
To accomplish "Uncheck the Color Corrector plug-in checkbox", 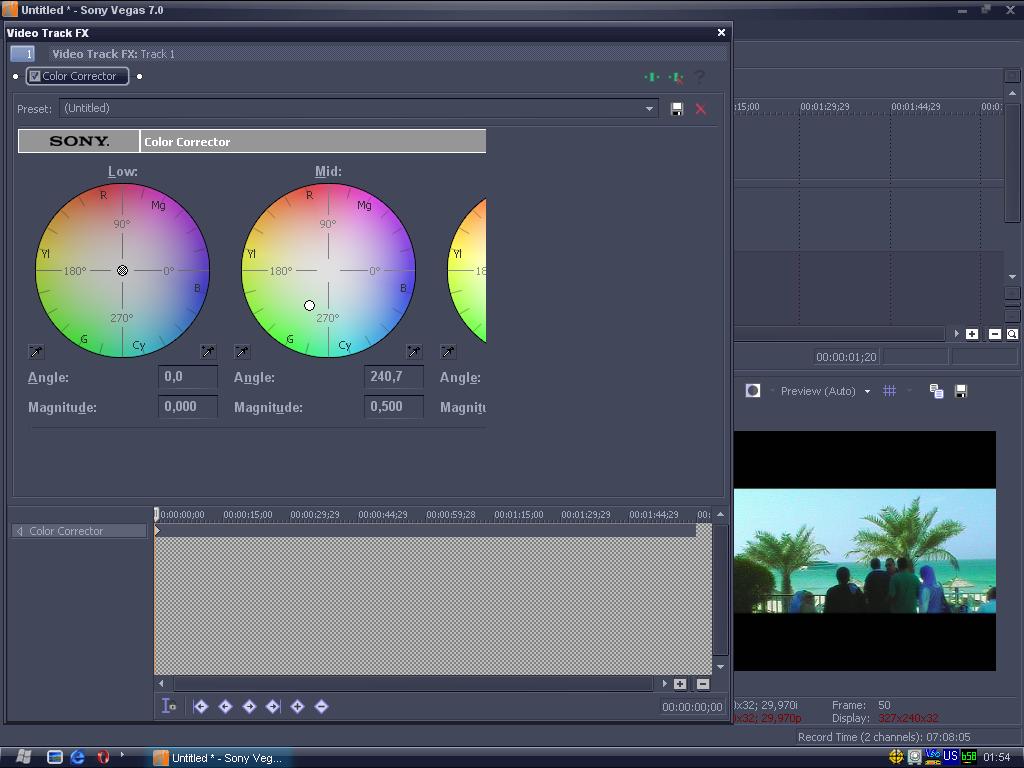I will (35, 76).
